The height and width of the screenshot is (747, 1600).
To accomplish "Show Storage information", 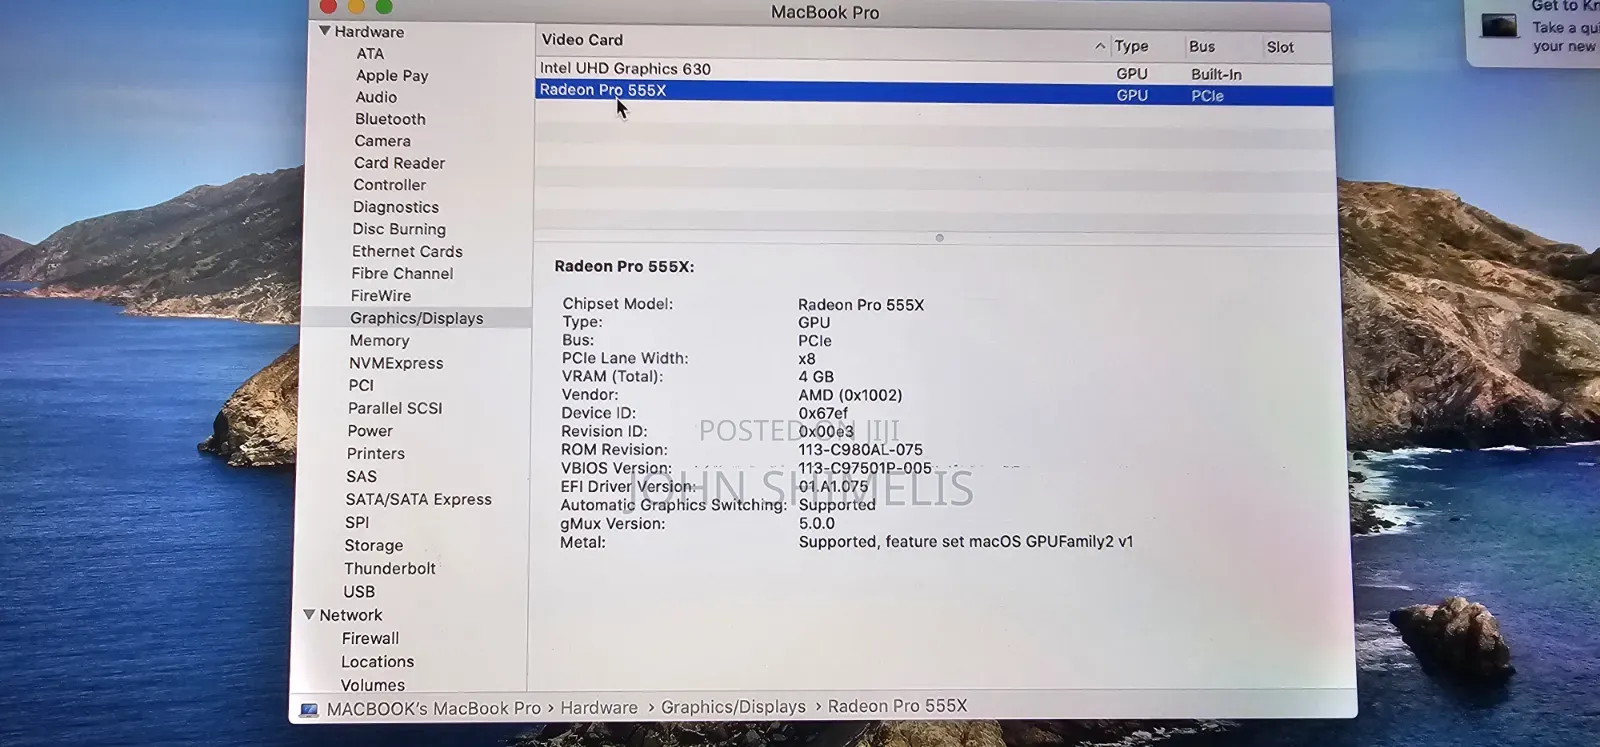I will pos(373,546).
